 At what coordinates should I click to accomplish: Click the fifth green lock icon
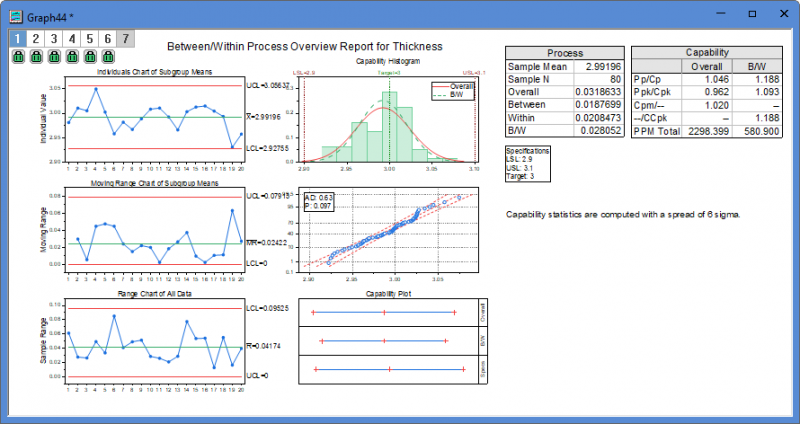[x=89, y=58]
